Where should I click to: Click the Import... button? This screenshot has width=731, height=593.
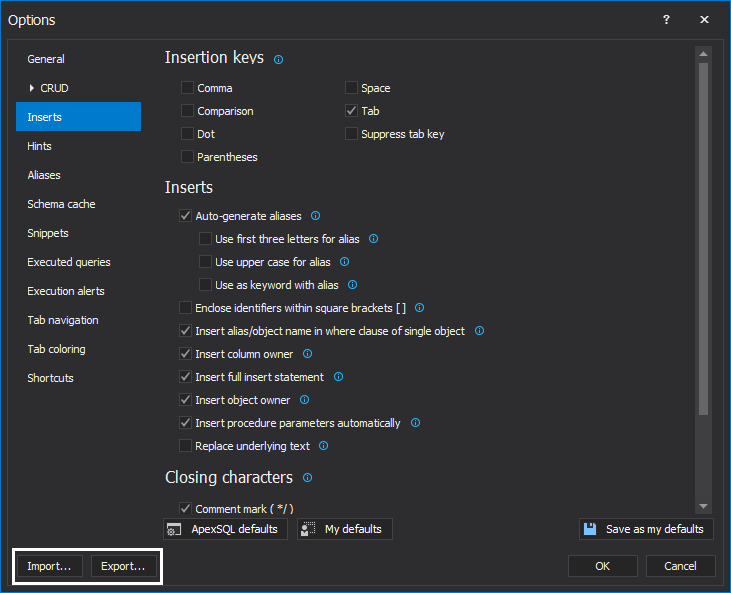tap(49, 566)
